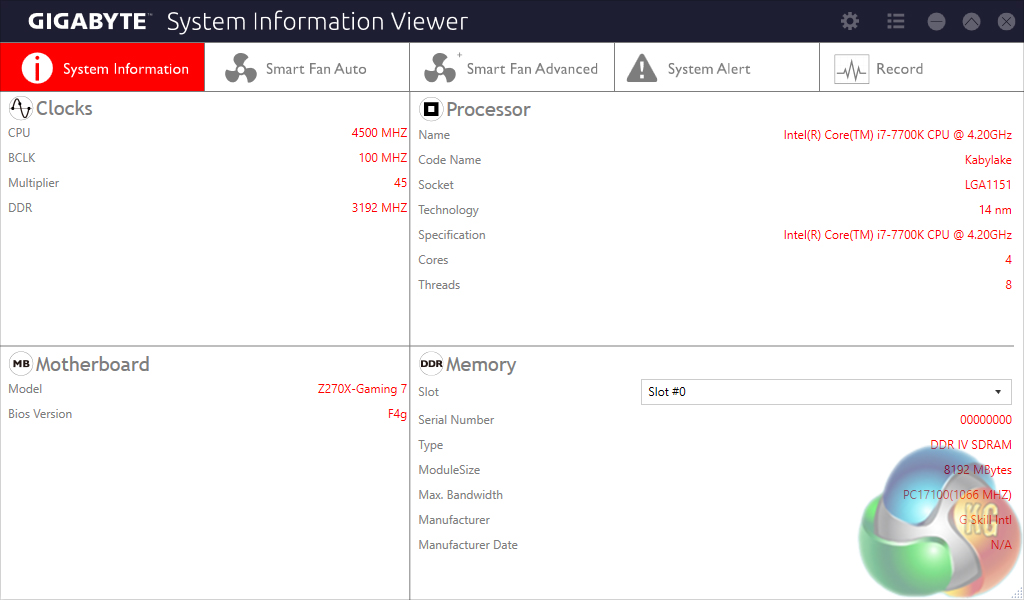Click the GIGABYTE logo
1024x600 pixels.
87,21
